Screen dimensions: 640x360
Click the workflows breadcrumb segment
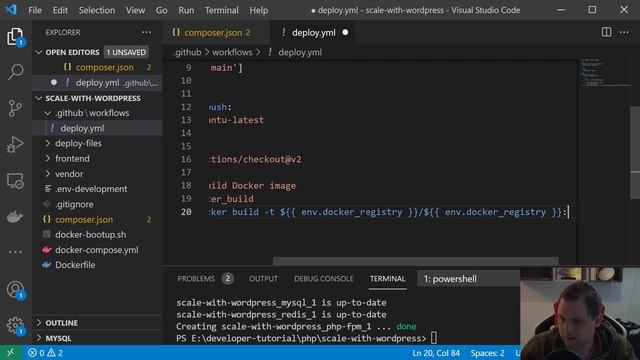pyautogui.click(x=232, y=52)
